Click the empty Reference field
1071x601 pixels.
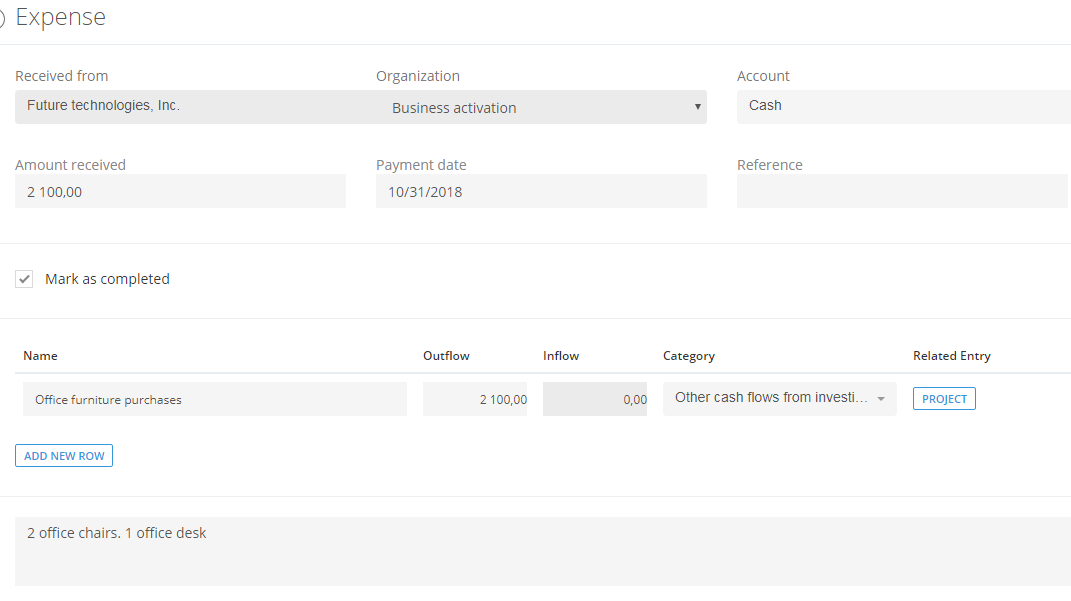[902, 191]
